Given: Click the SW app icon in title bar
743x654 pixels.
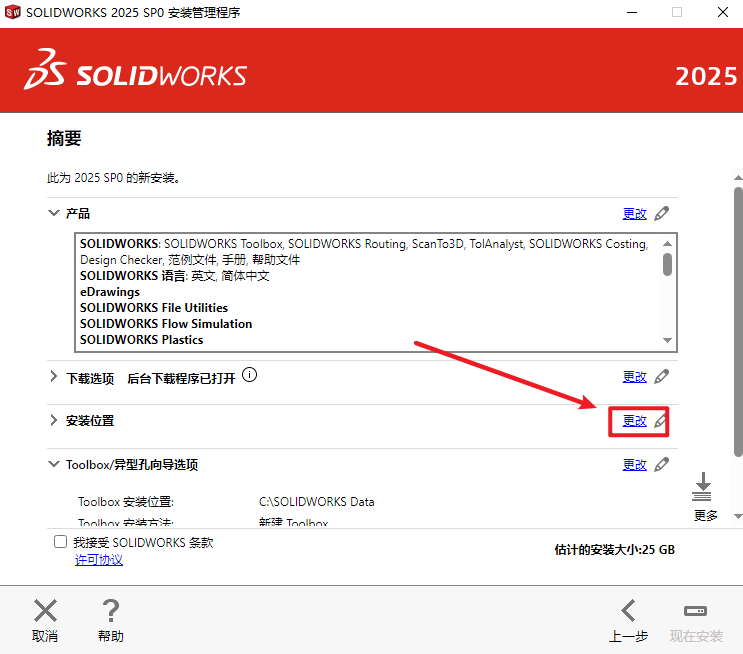Looking at the screenshot, I should pos(13,12).
